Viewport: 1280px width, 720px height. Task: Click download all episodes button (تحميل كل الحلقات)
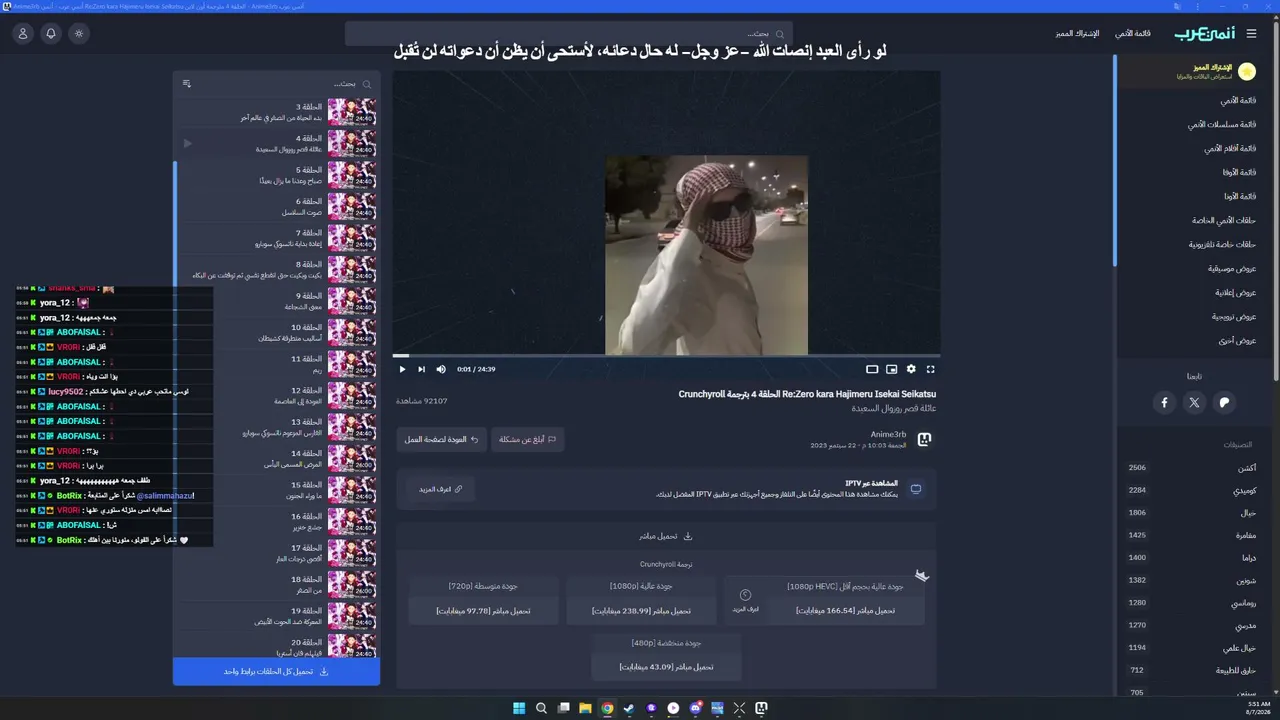click(x=276, y=672)
